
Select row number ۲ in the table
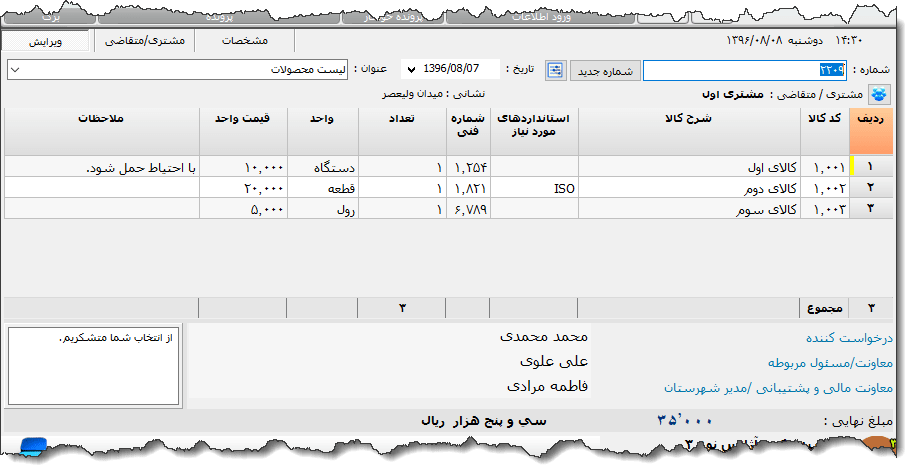point(871,187)
